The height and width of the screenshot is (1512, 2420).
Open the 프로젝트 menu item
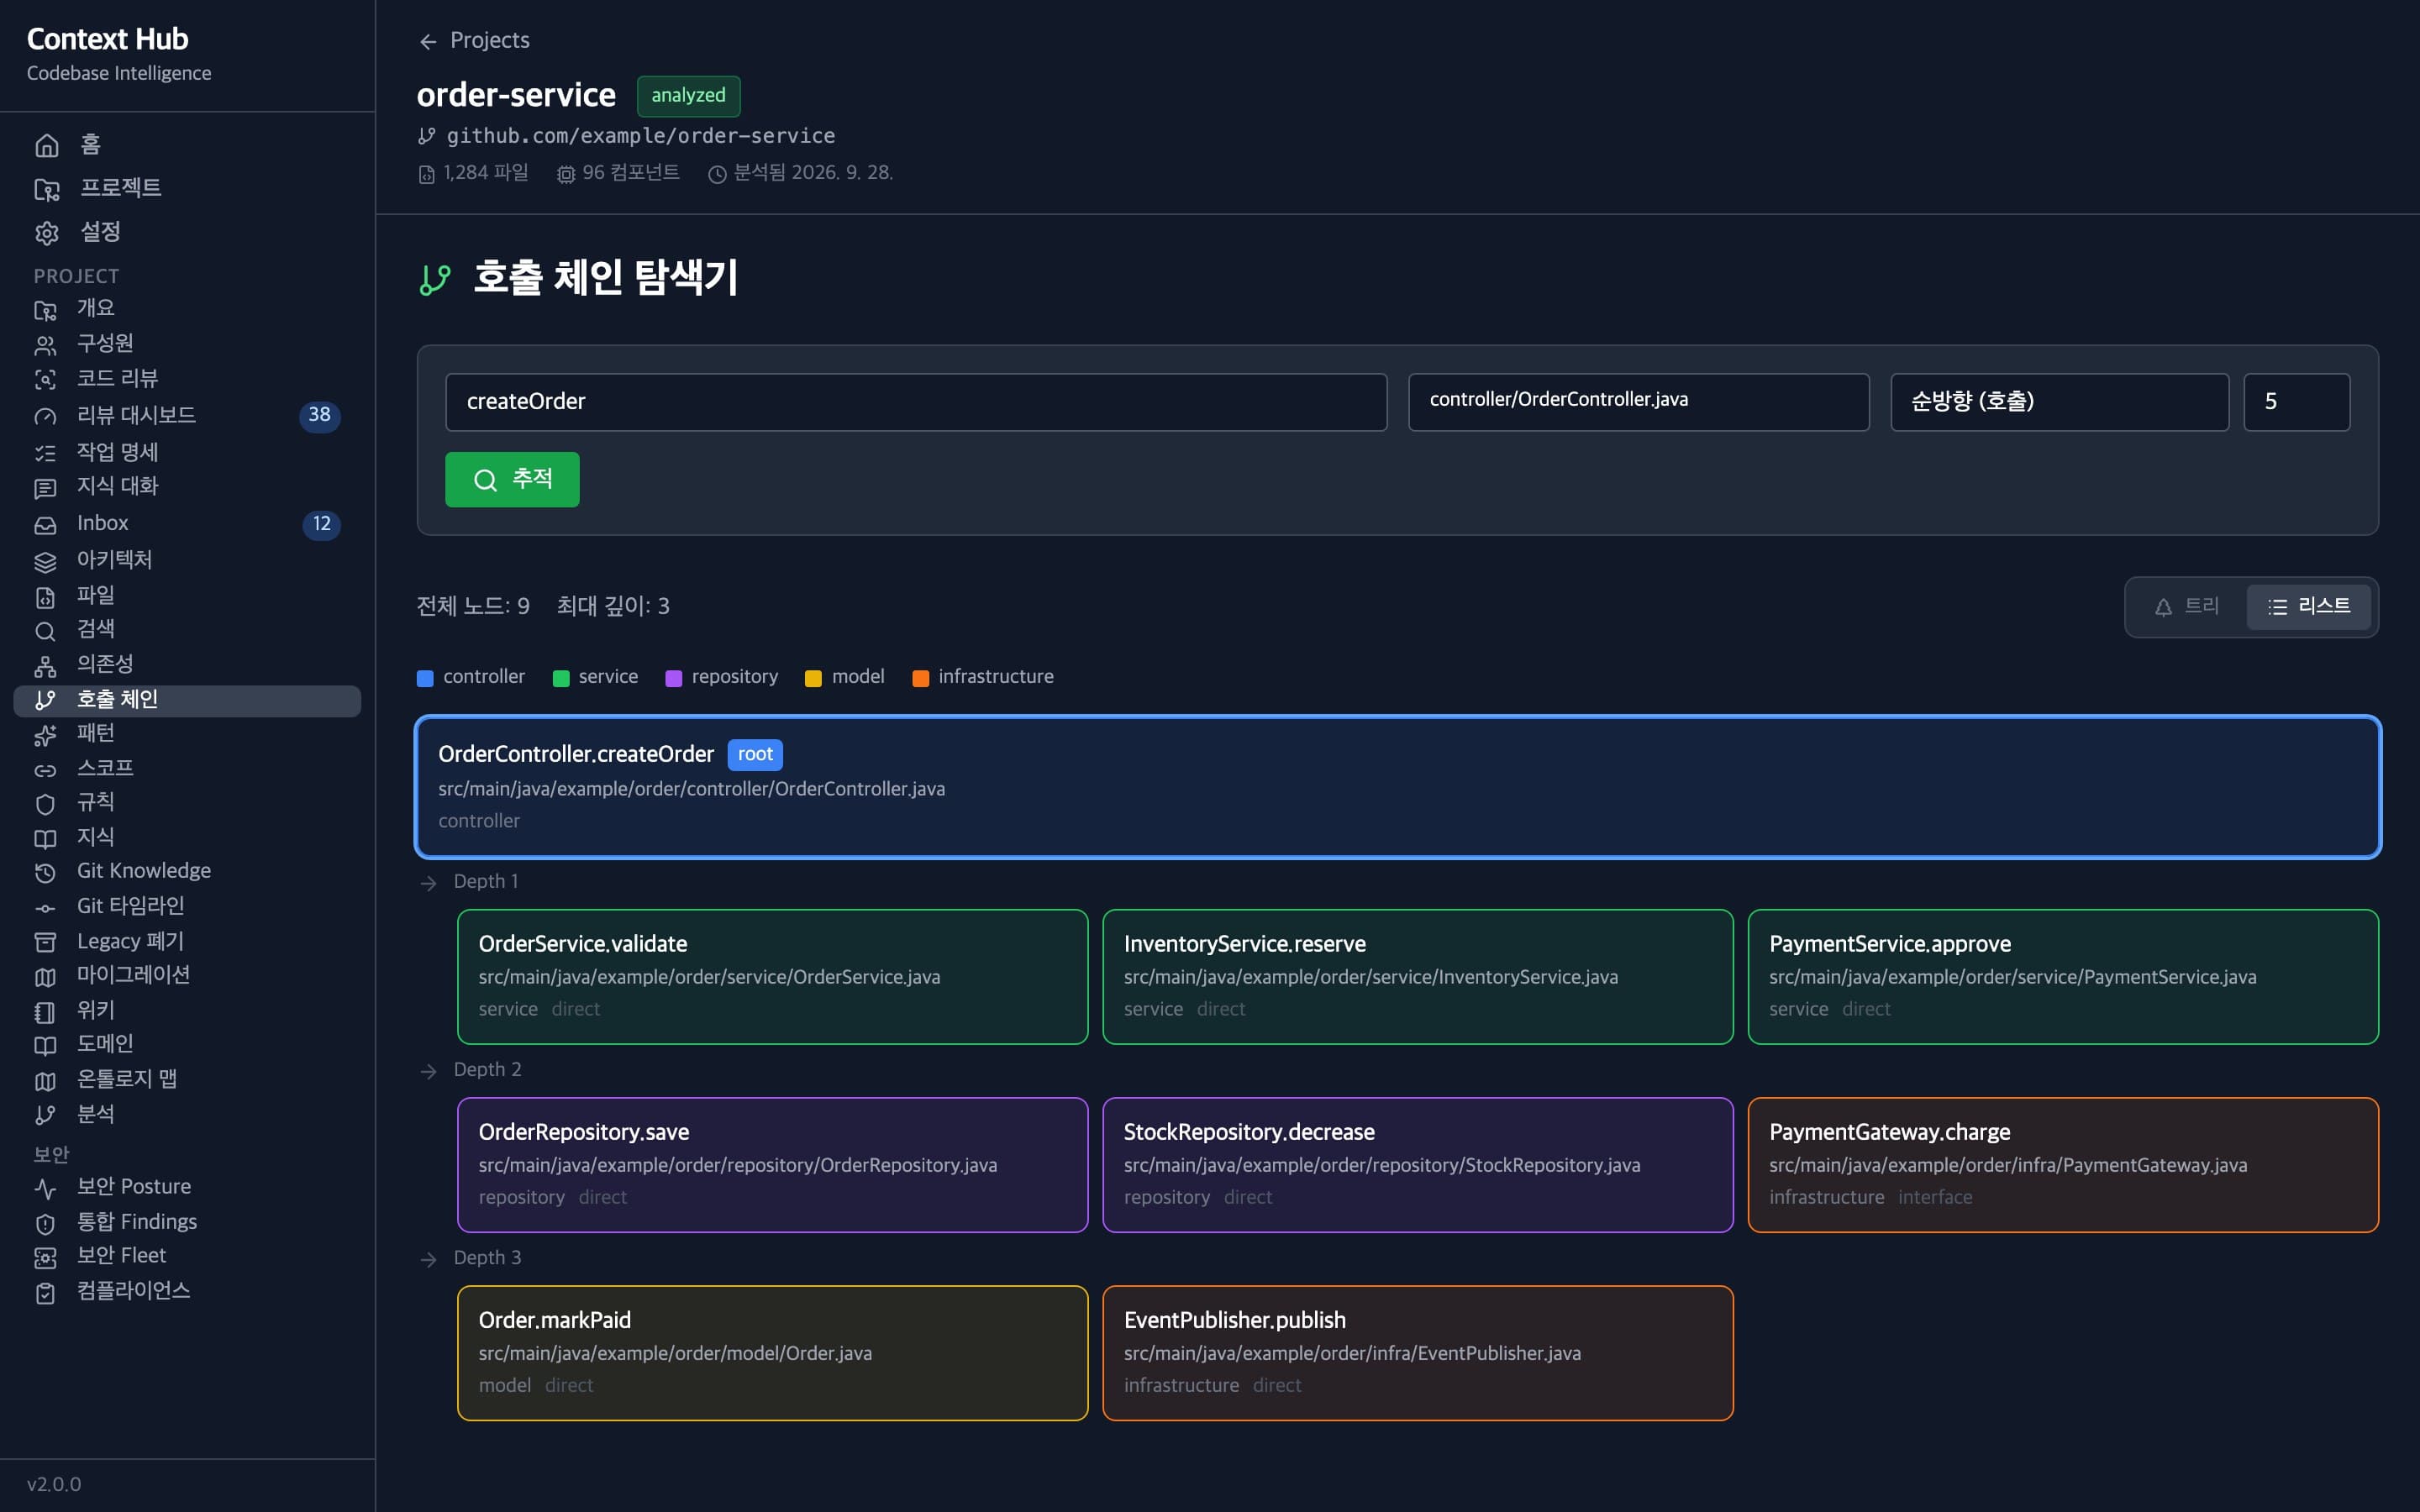[x=187, y=189]
